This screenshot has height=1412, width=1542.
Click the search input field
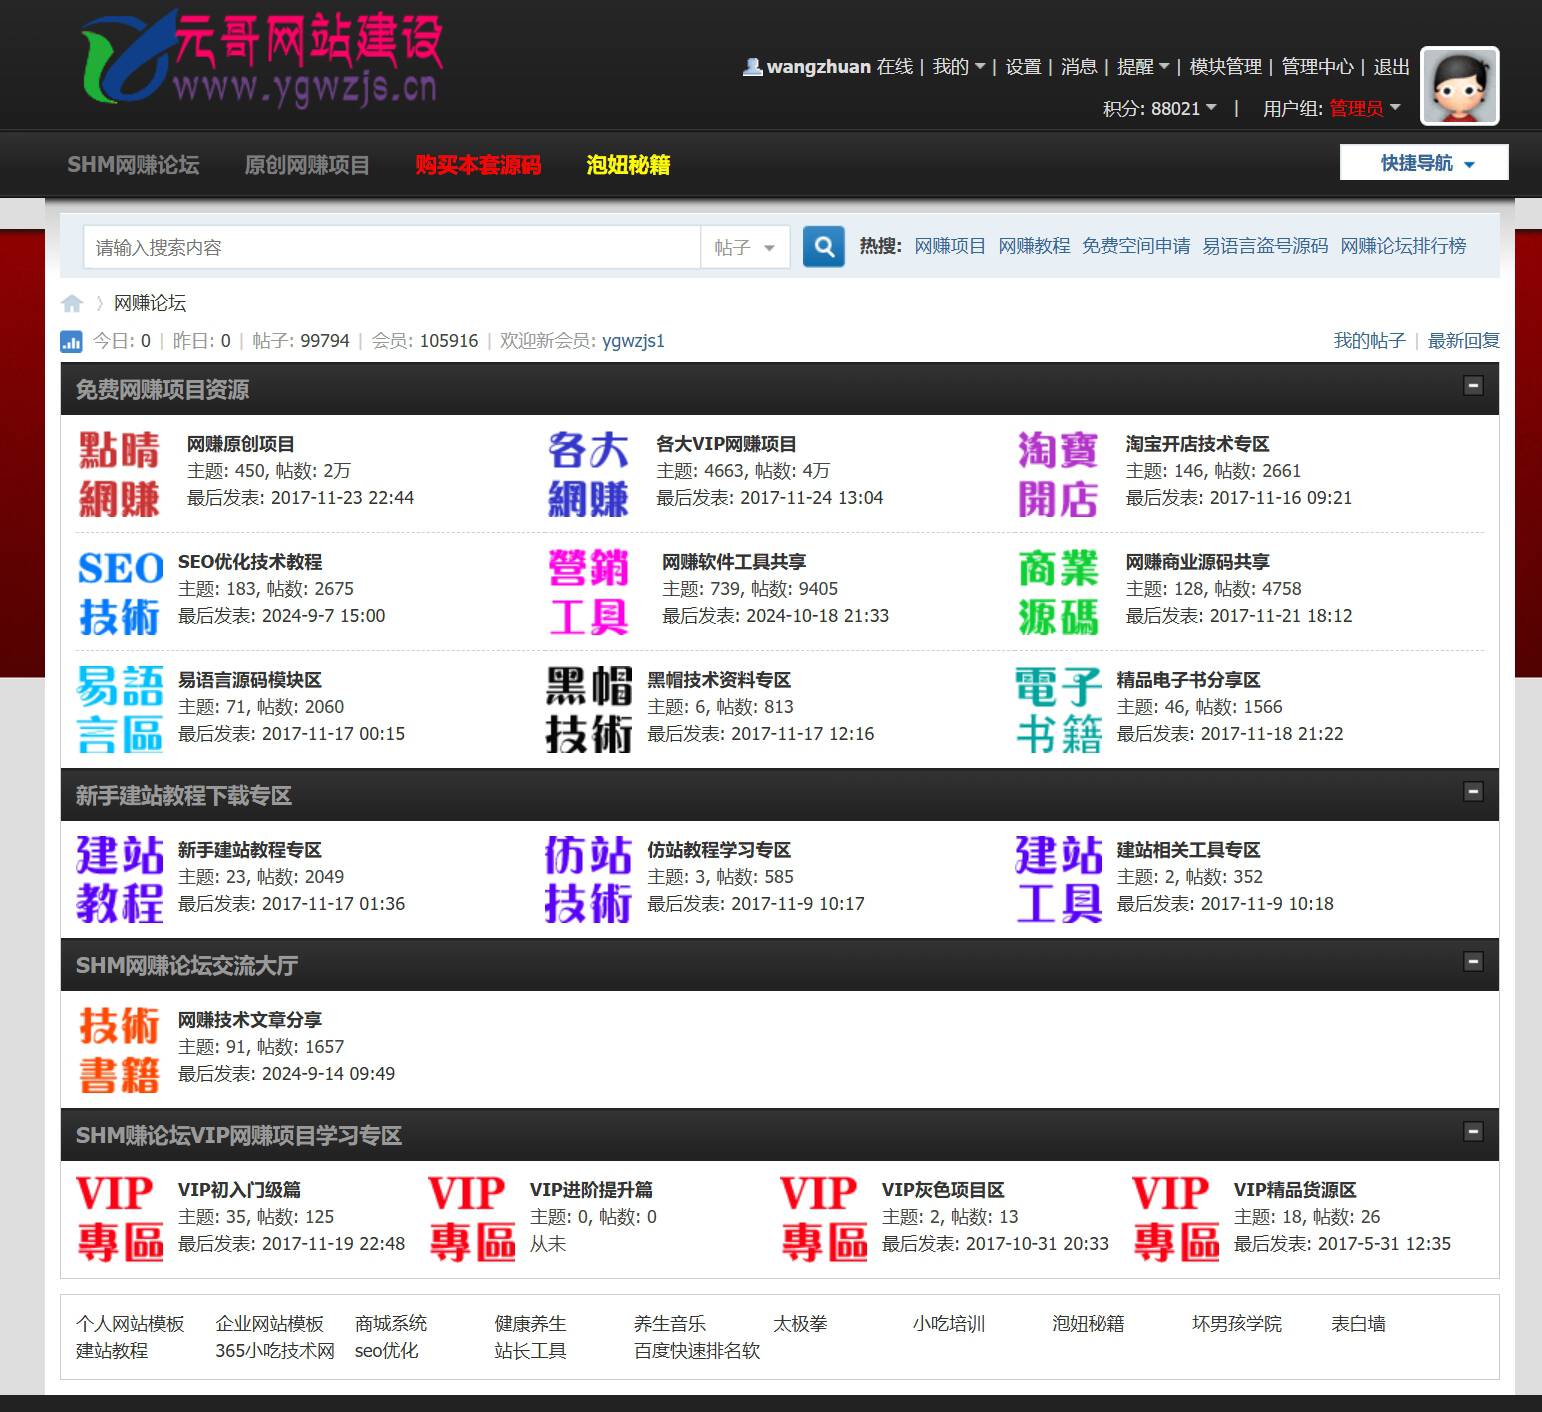tap(390, 247)
